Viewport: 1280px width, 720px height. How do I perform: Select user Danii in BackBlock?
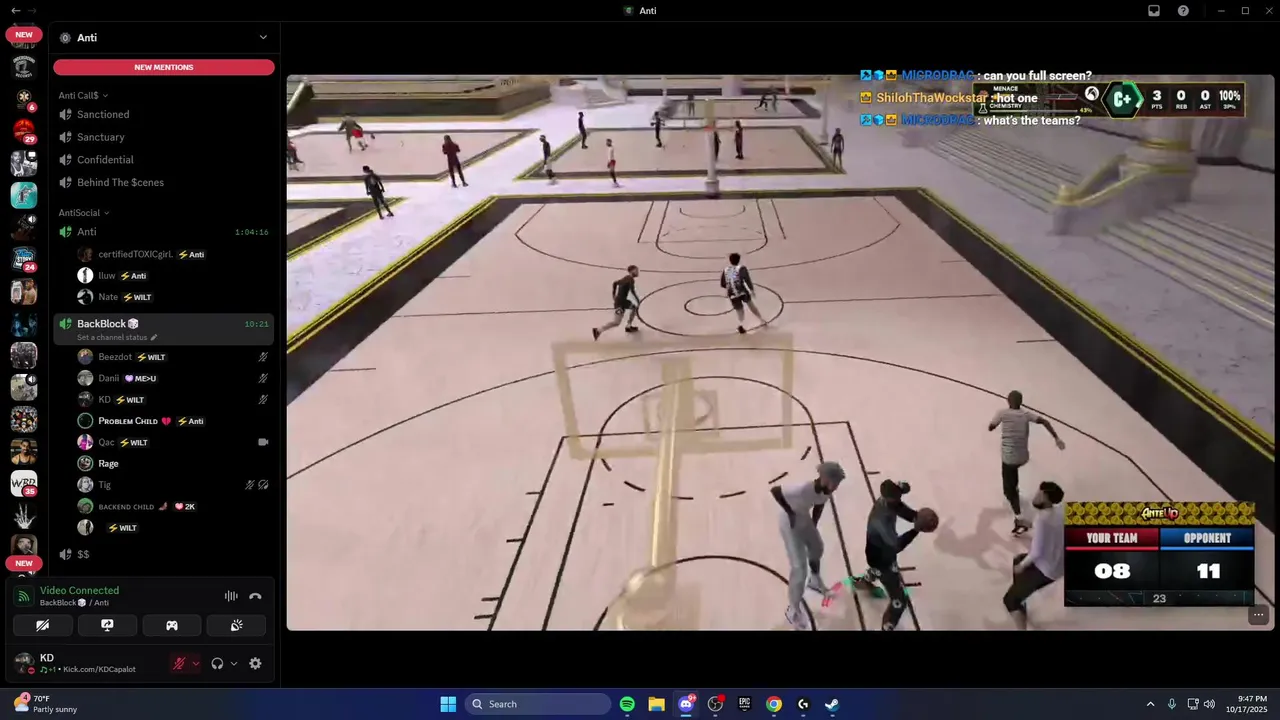[x=165, y=378]
